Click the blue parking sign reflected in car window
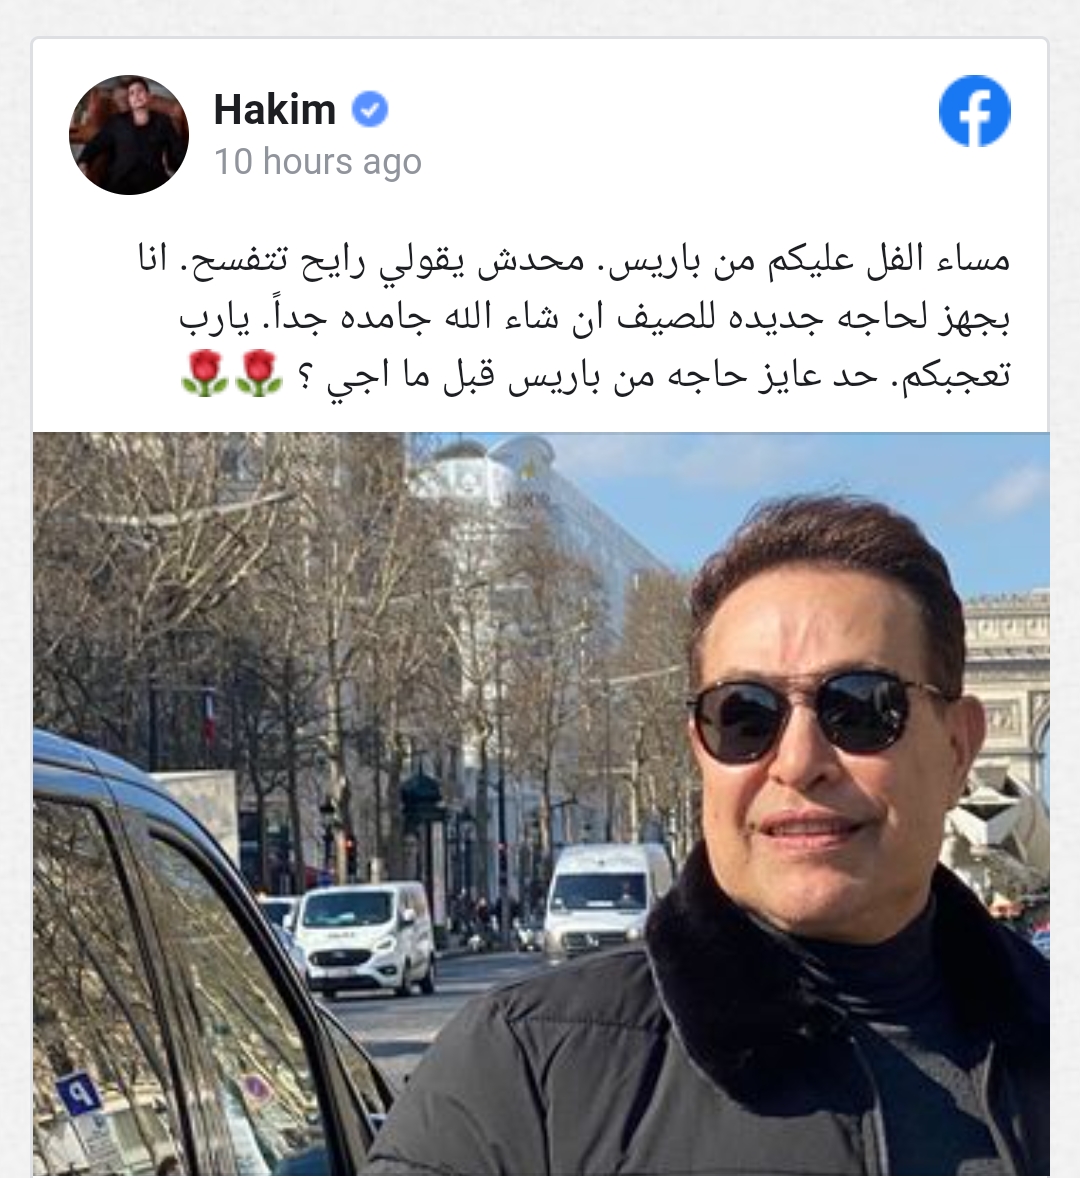This screenshot has width=1080, height=1178. (x=78, y=1094)
